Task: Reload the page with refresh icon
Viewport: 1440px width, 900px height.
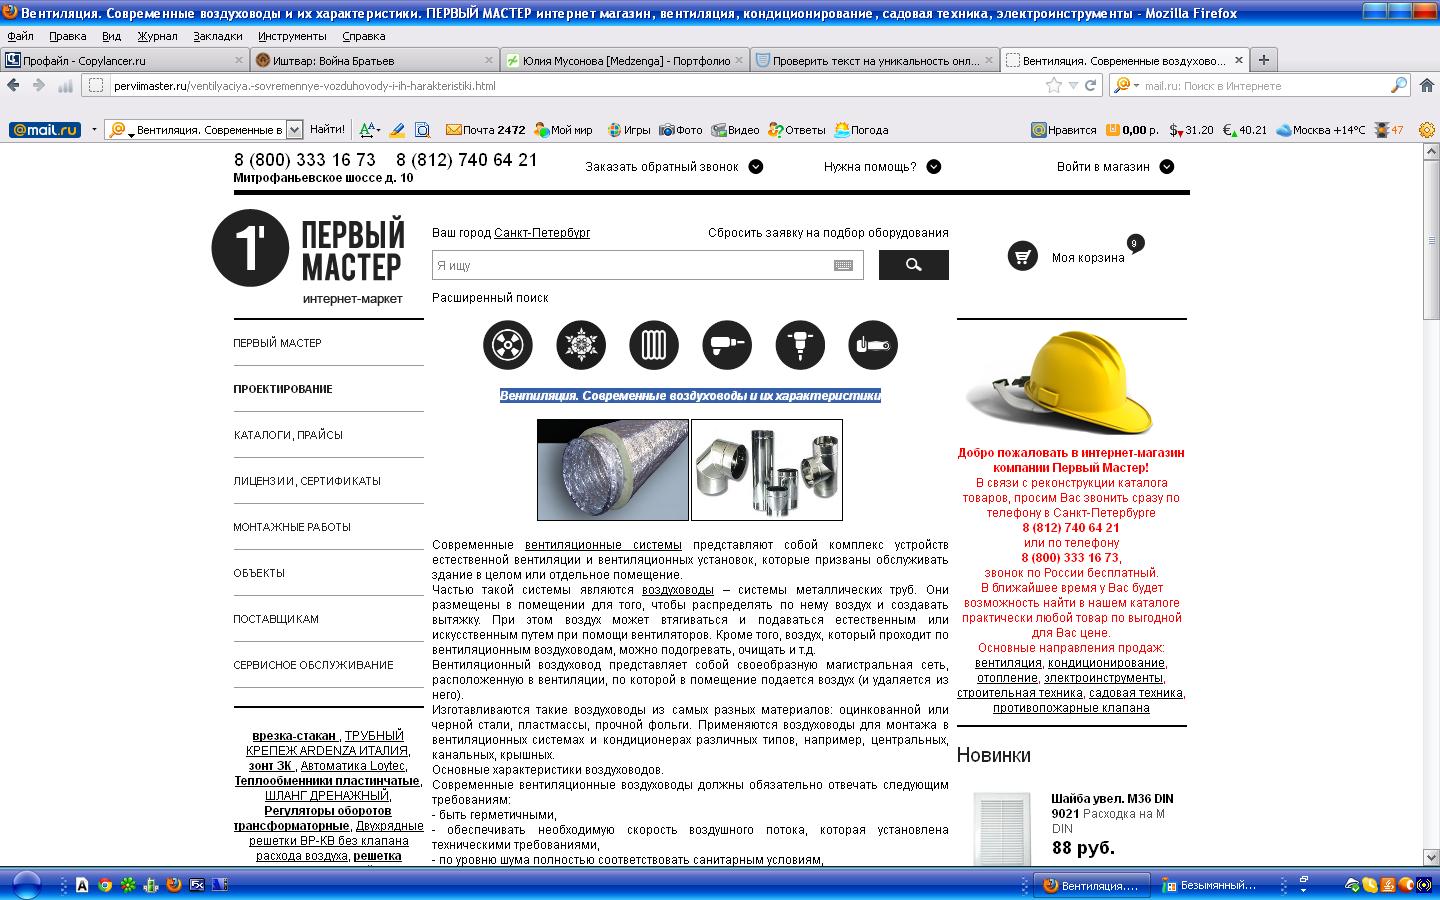Action: tap(1091, 86)
